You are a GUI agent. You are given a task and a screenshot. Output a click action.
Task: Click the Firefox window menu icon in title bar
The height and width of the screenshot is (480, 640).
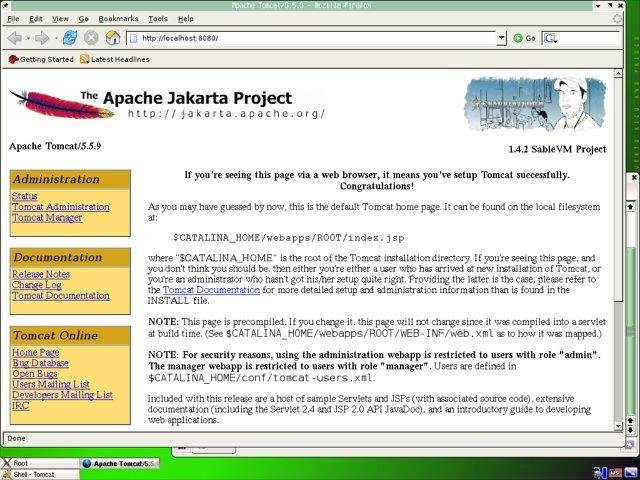[6, 5]
